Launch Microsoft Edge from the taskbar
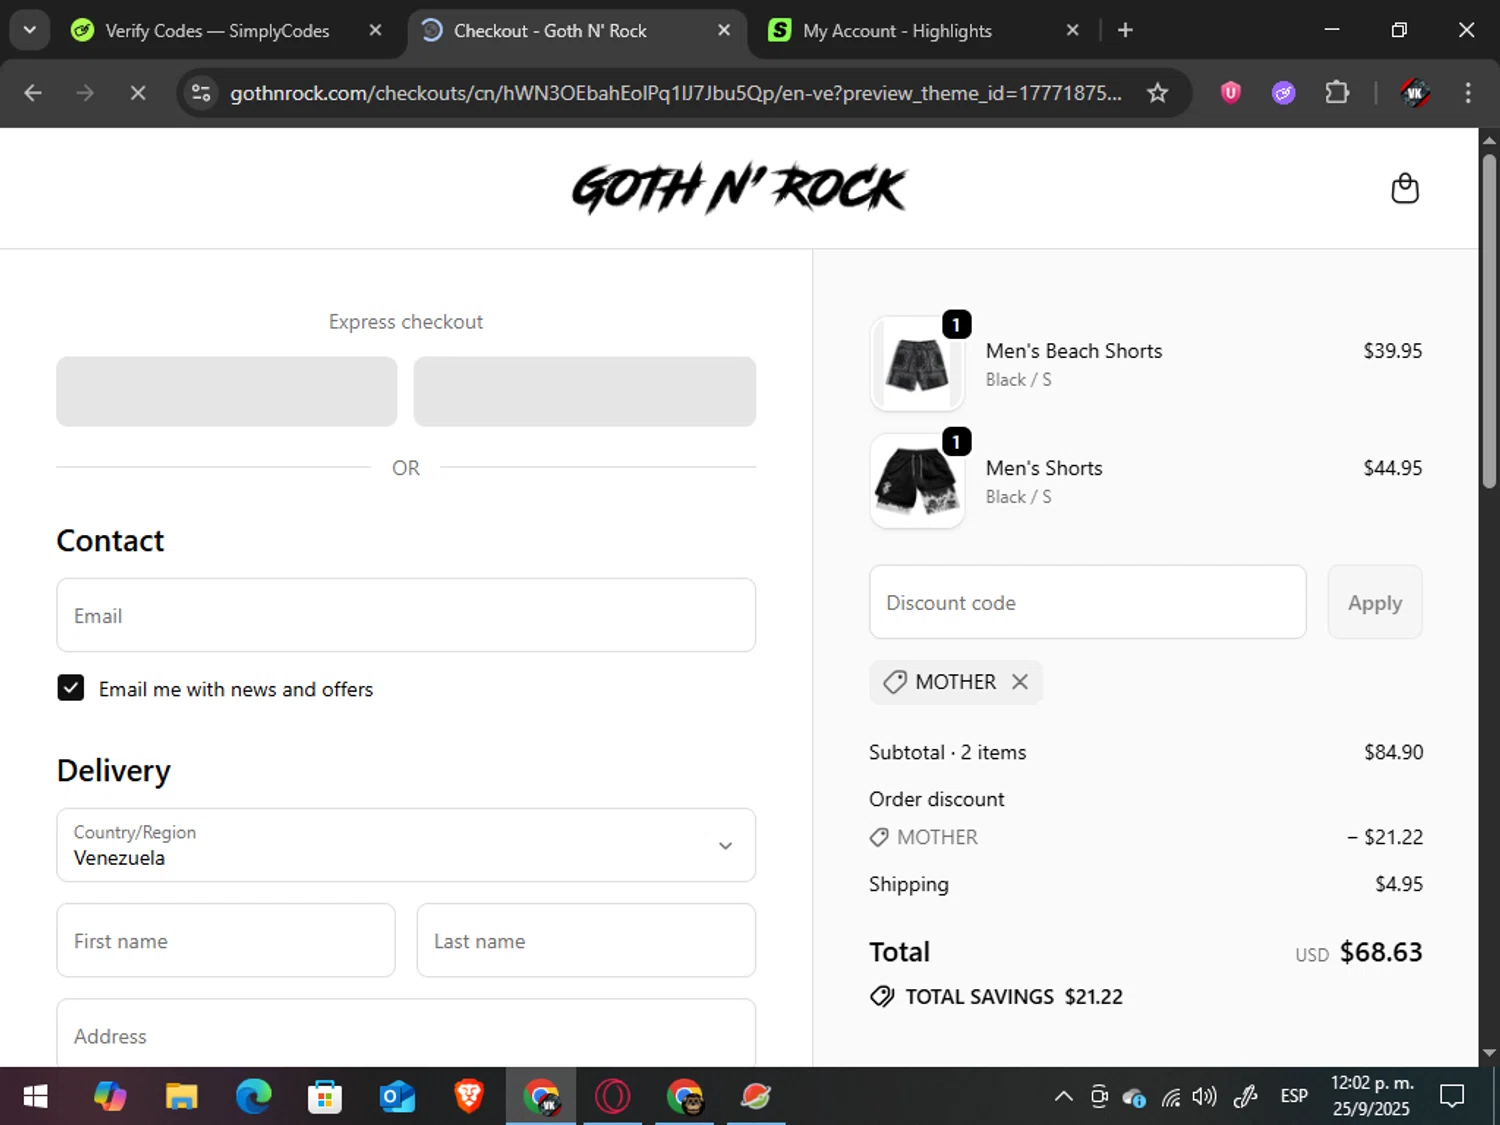This screenshot has width=1500, height=1125. tap(253, 1096)
